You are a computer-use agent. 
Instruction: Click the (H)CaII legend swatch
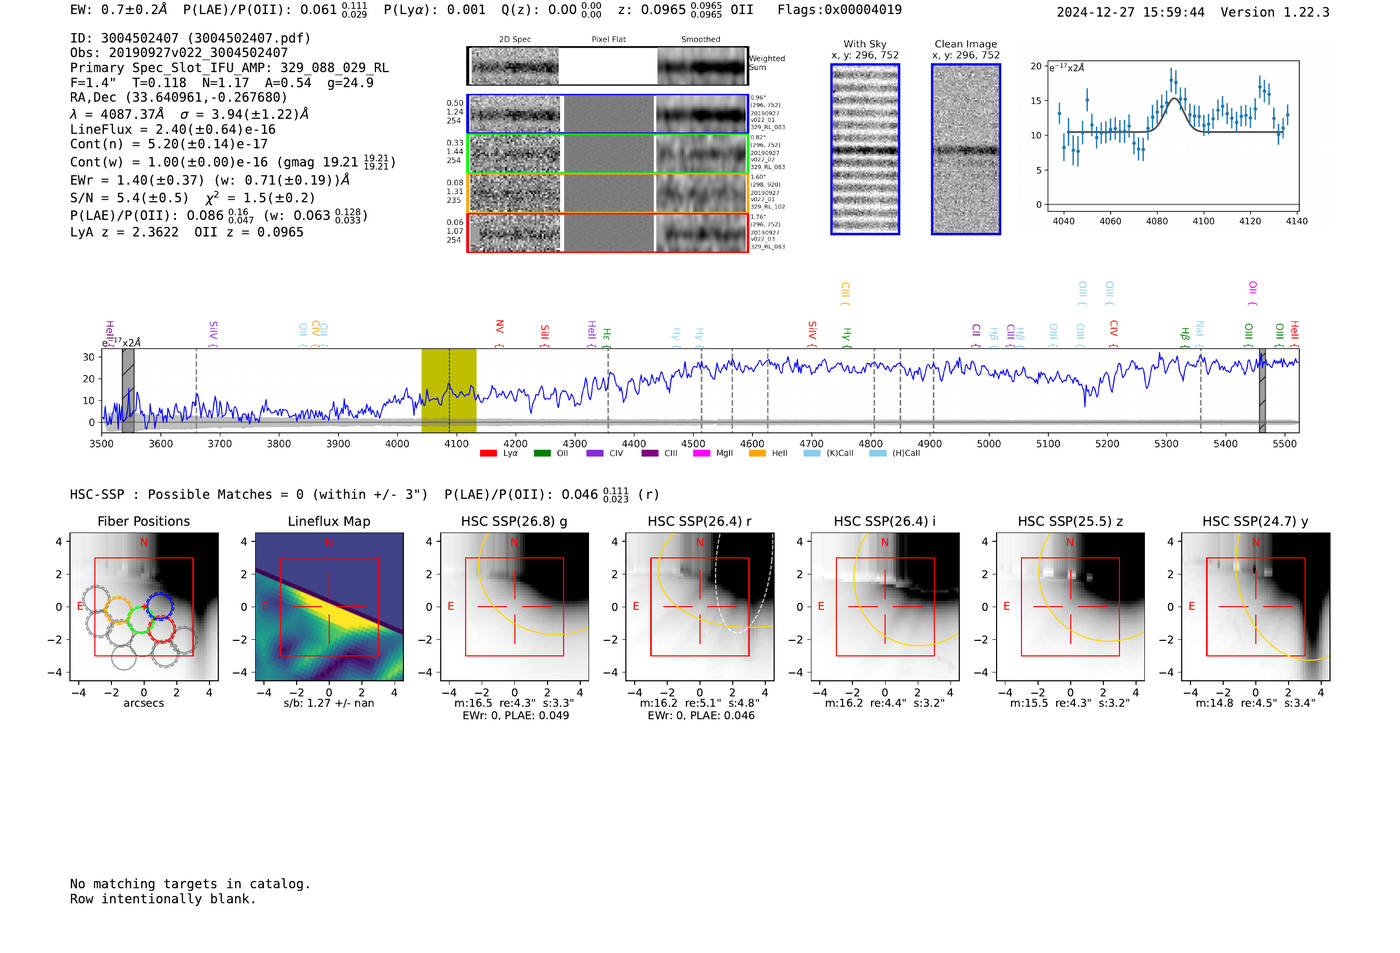[x=878, y=454]
